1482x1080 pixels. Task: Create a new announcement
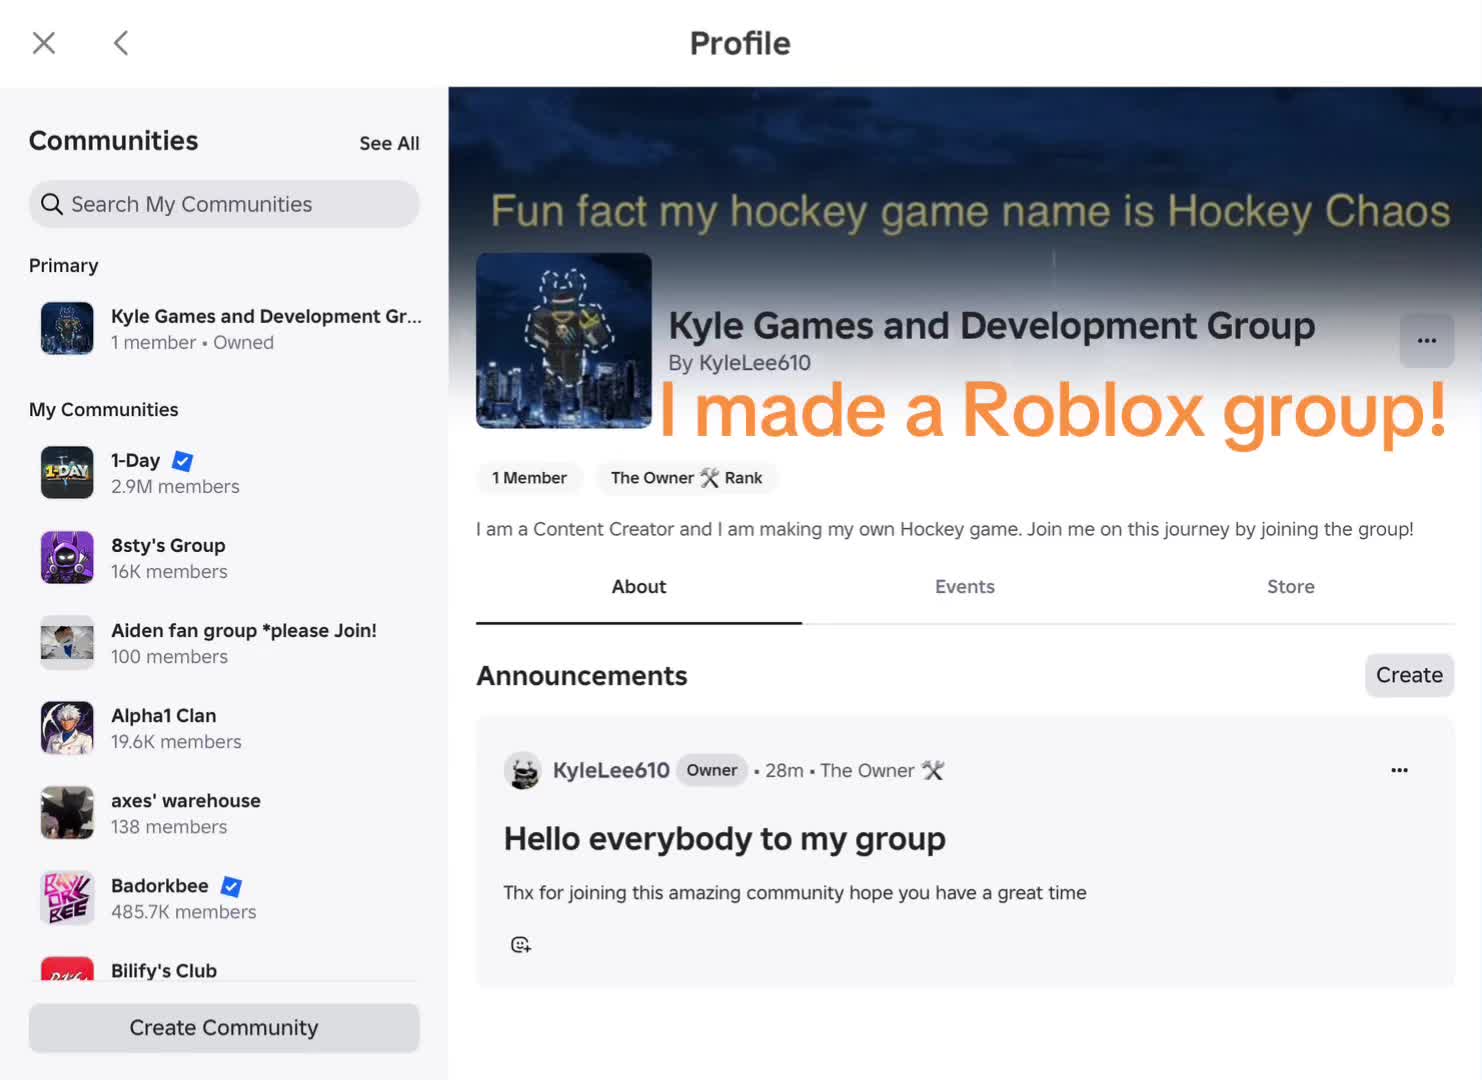(1409, 675)
